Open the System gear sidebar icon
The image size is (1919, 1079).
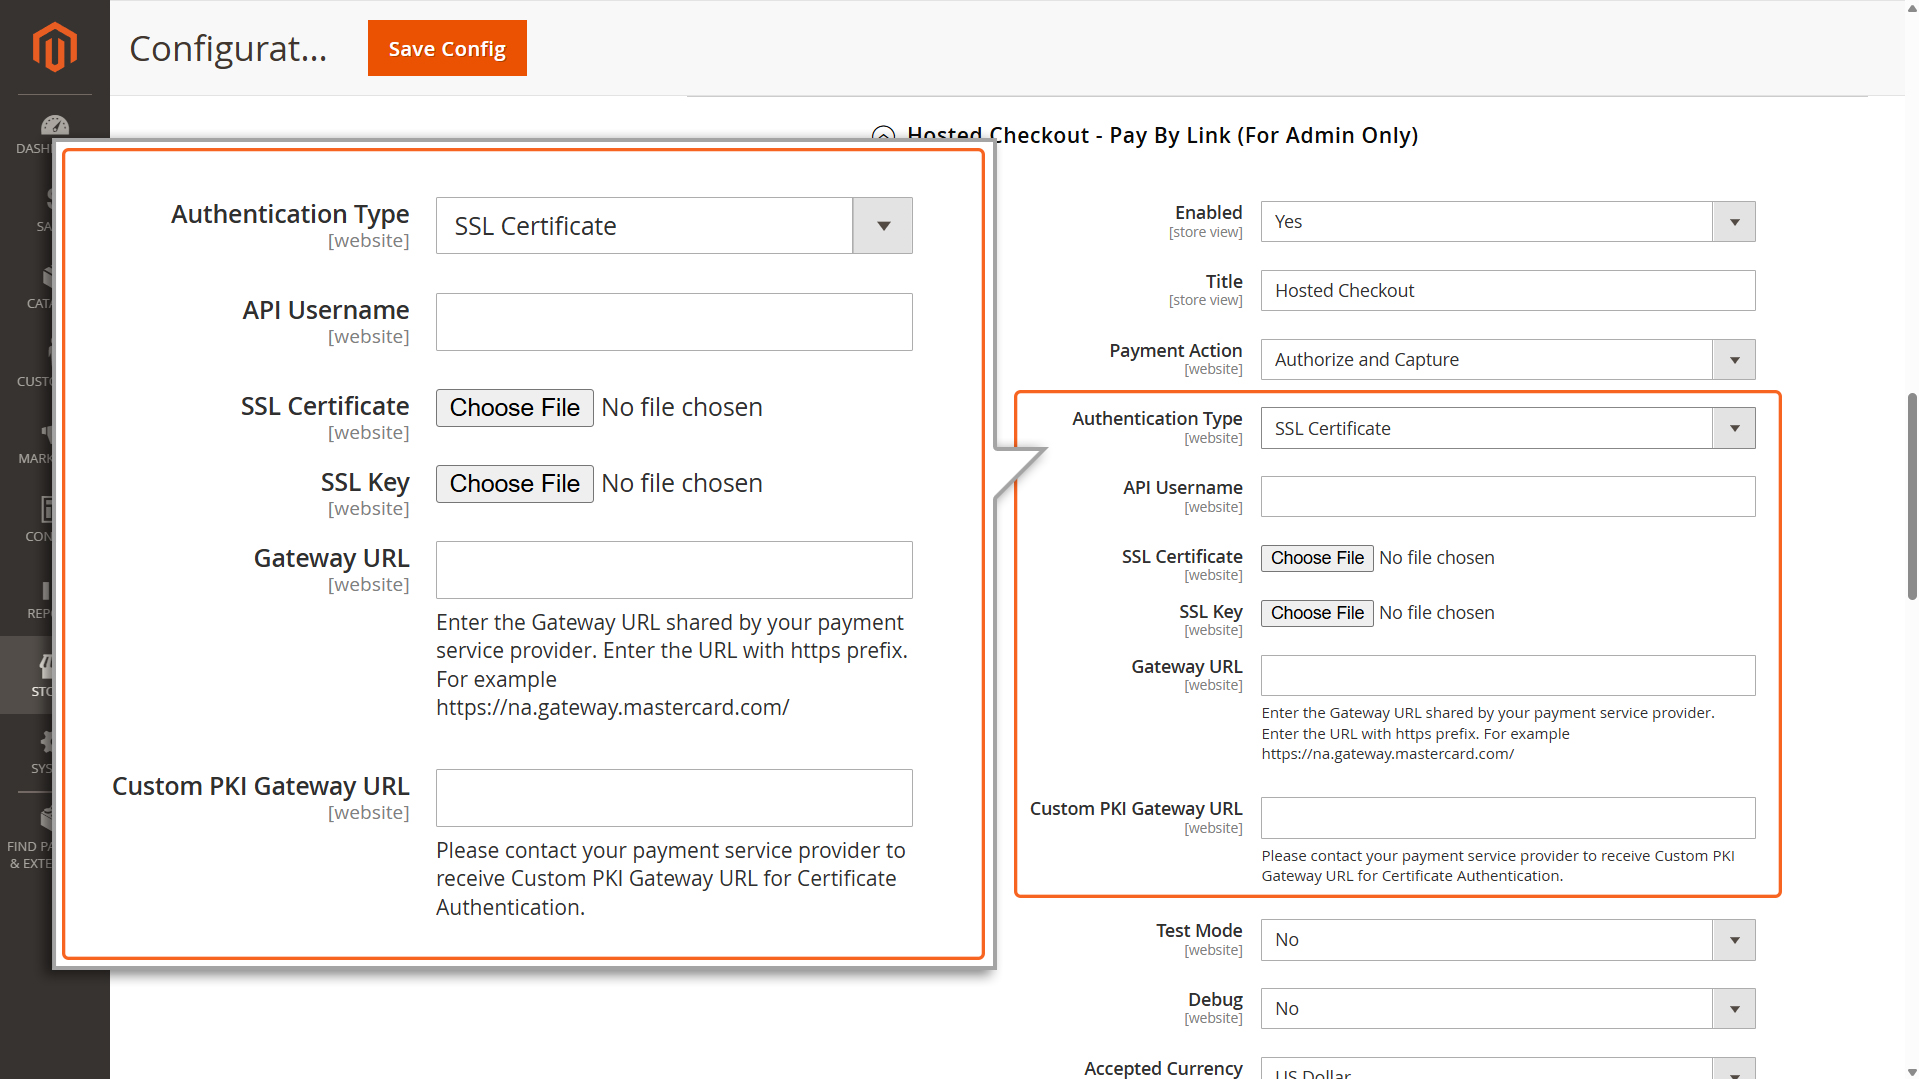tap(46, 742)
